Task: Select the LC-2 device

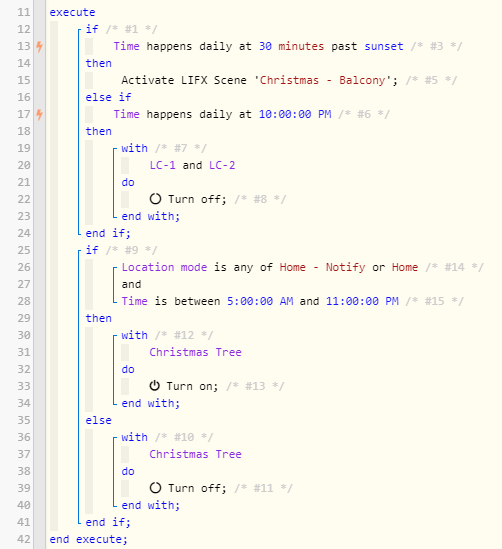Action: point(222,165)
